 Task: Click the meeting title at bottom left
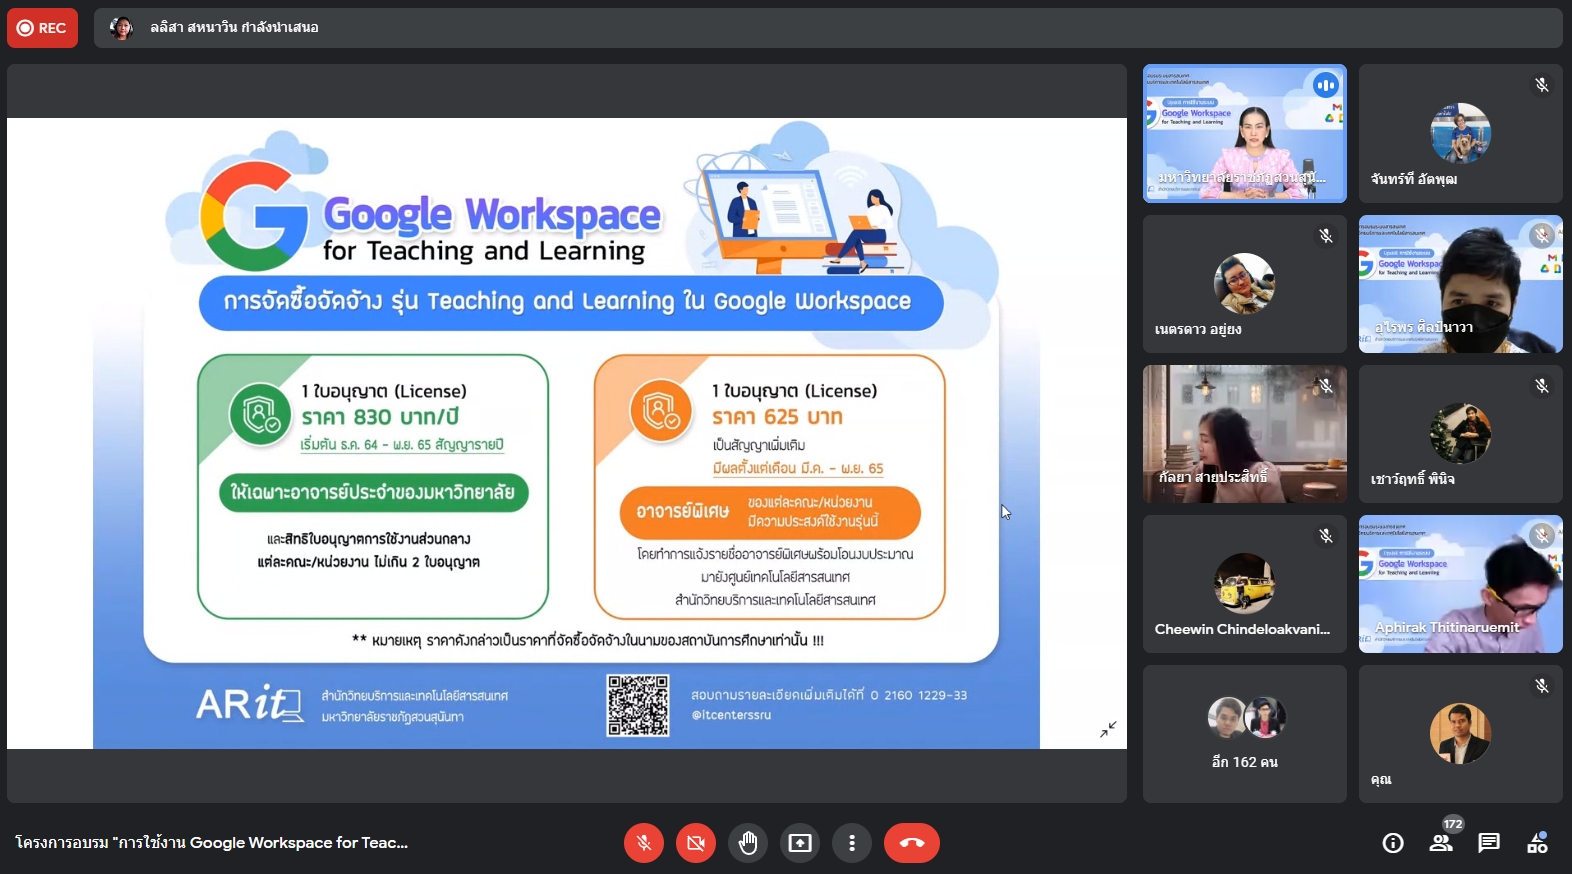coord(212,843)
